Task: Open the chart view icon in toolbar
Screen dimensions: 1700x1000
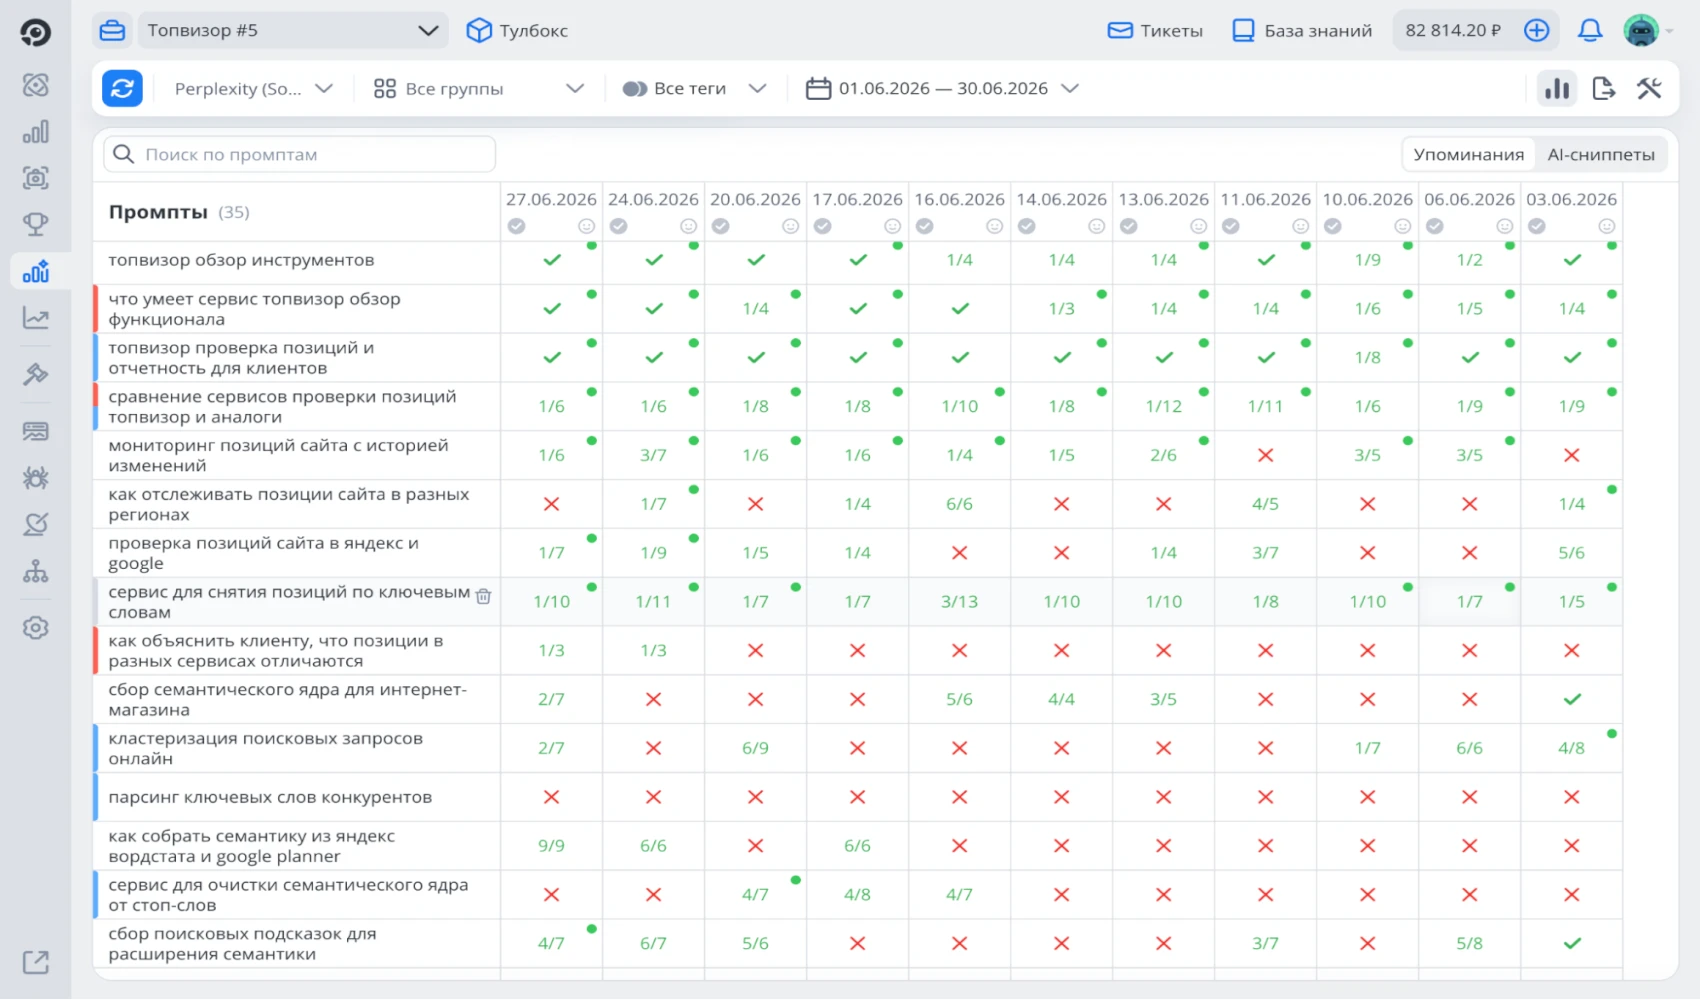Action: coord(1557,88)
